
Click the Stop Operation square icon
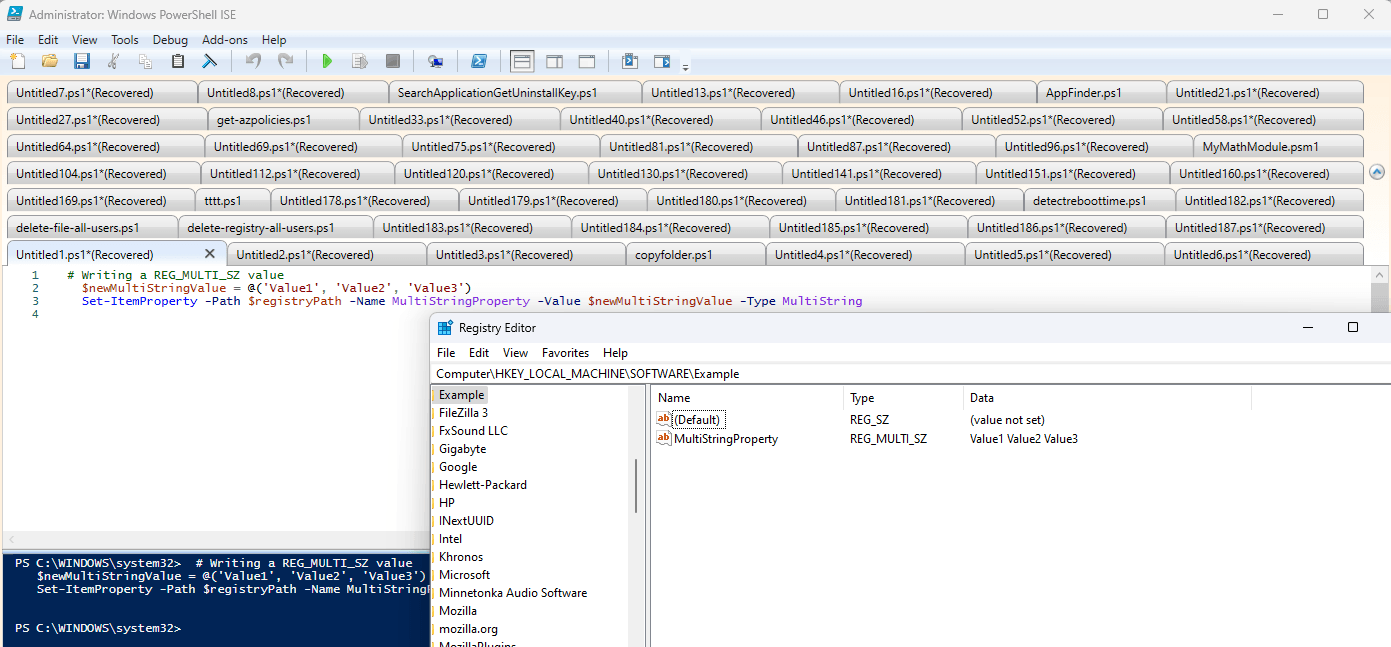point(393,61)
